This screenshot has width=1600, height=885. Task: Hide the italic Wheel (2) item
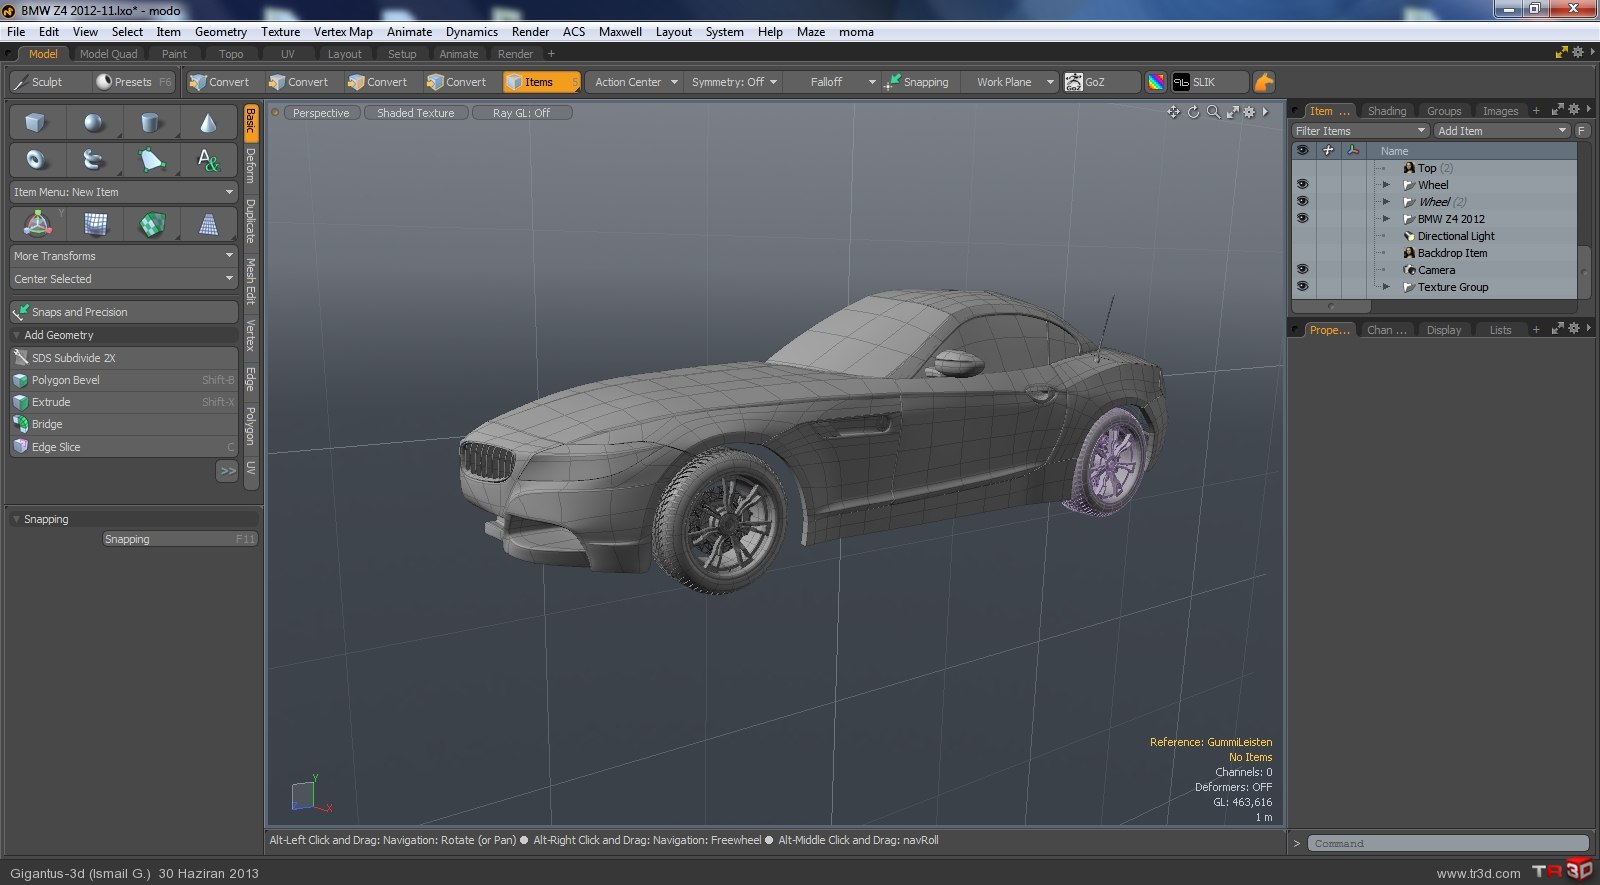(x=1302, y=201)
